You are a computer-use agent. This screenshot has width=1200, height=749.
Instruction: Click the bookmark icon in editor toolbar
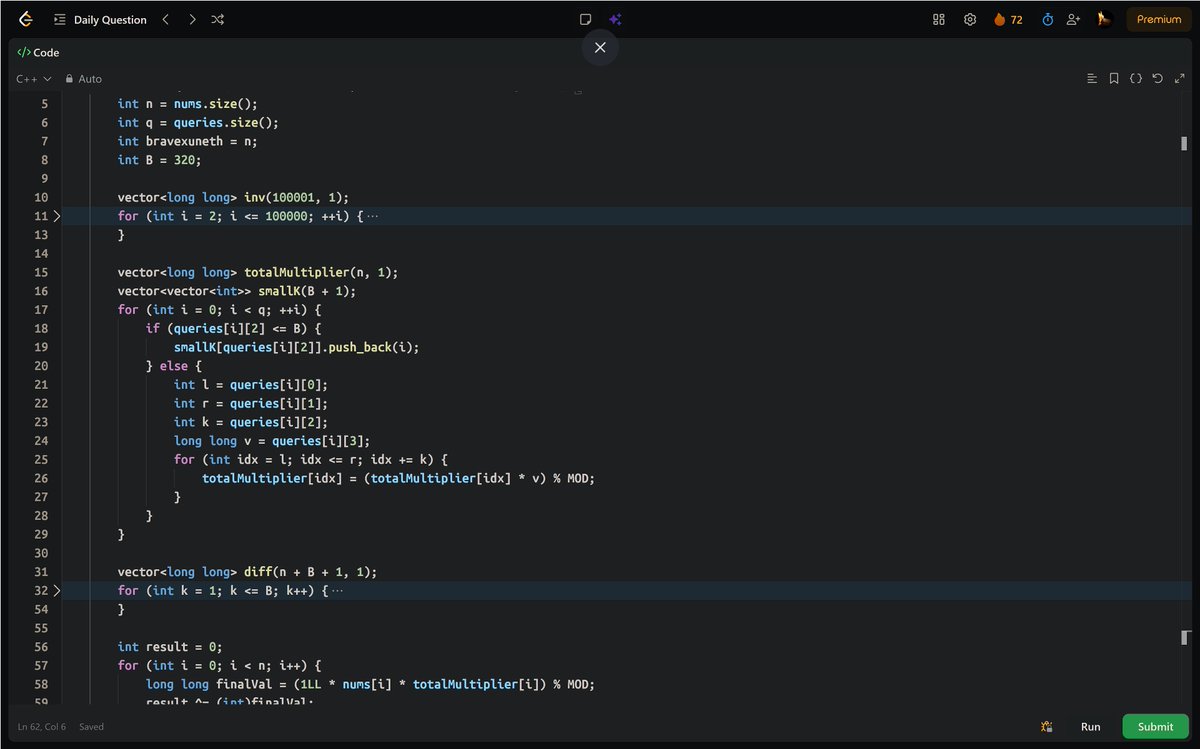1114,79
